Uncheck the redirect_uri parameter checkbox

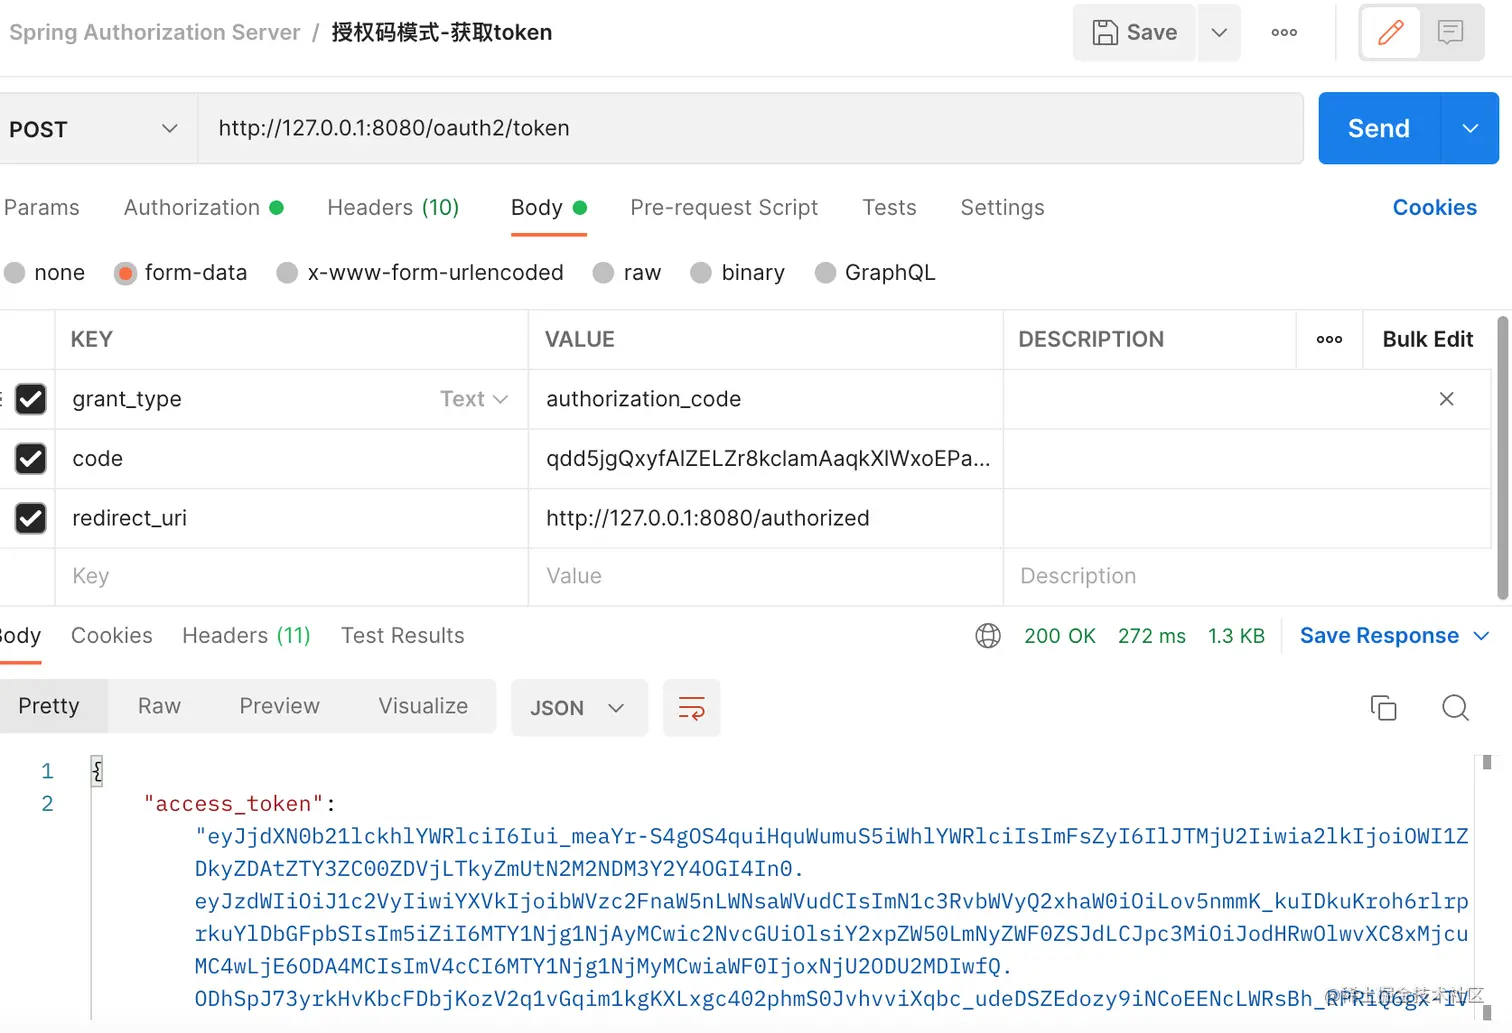(30, 518)
